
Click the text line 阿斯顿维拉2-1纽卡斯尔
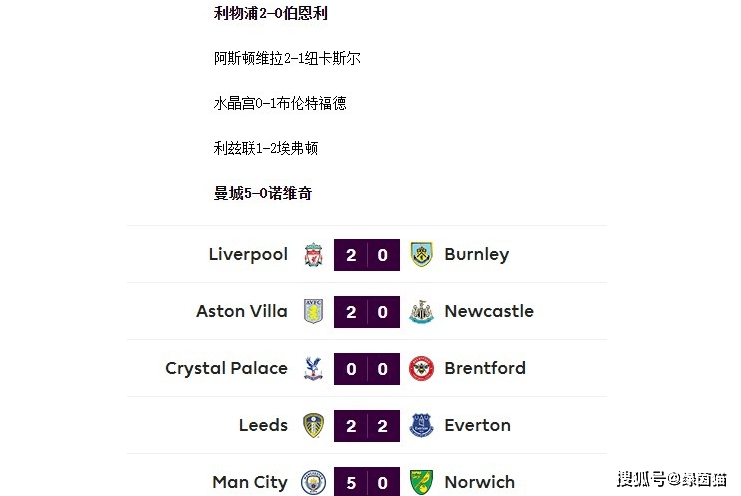287,59
